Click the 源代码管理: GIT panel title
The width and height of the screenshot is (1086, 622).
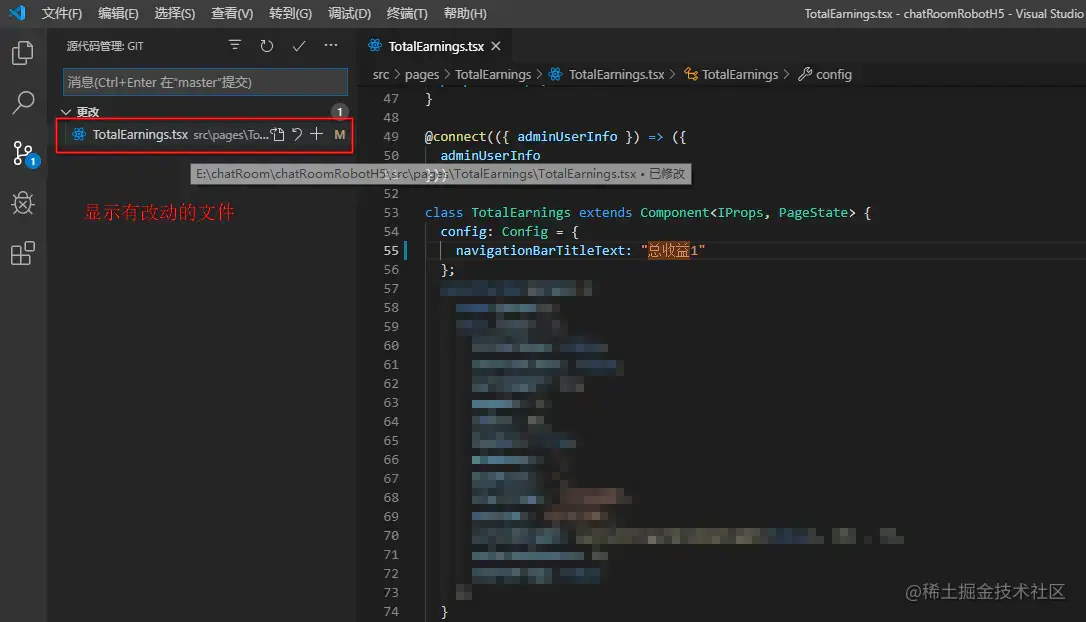pyautogui.click(x=105, y=46)
